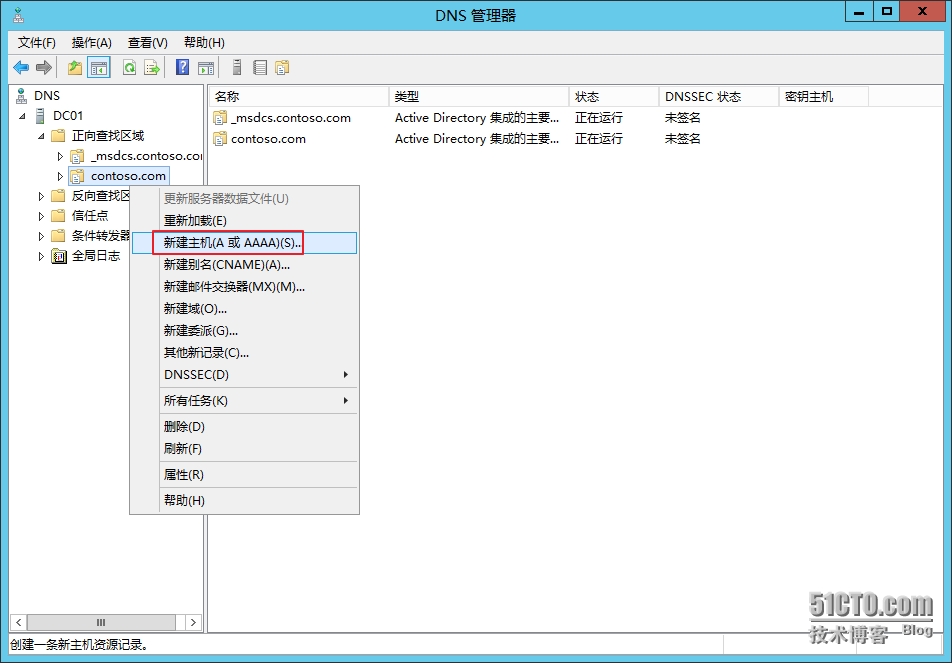Viewport: 952px width, 663px height.
Task: Click the green Refresh toolbar icon
Action: pos(129,68)
